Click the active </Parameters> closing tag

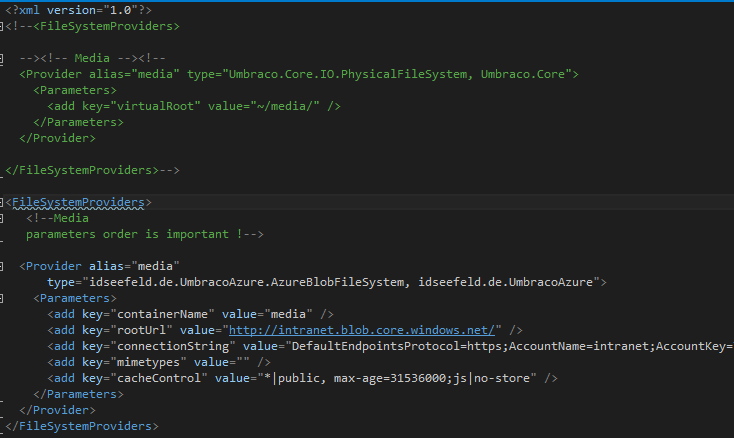pos(78,394)
